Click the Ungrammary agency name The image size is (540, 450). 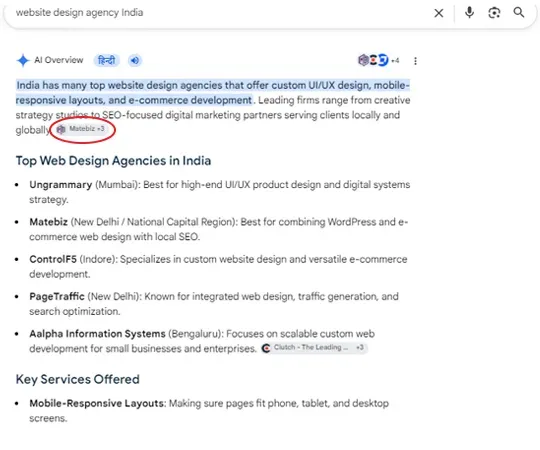(x=61, y=185)
